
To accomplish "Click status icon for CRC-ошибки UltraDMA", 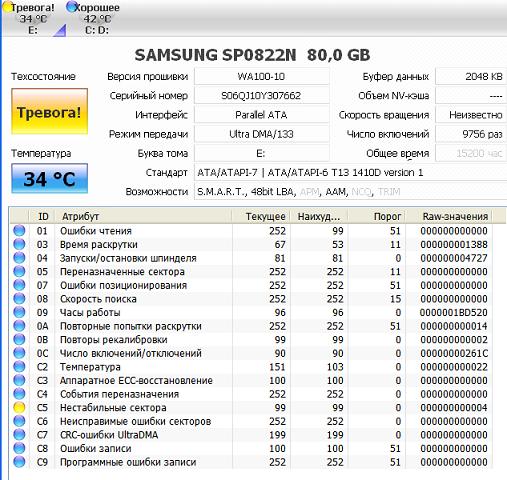I will point(19,435).
